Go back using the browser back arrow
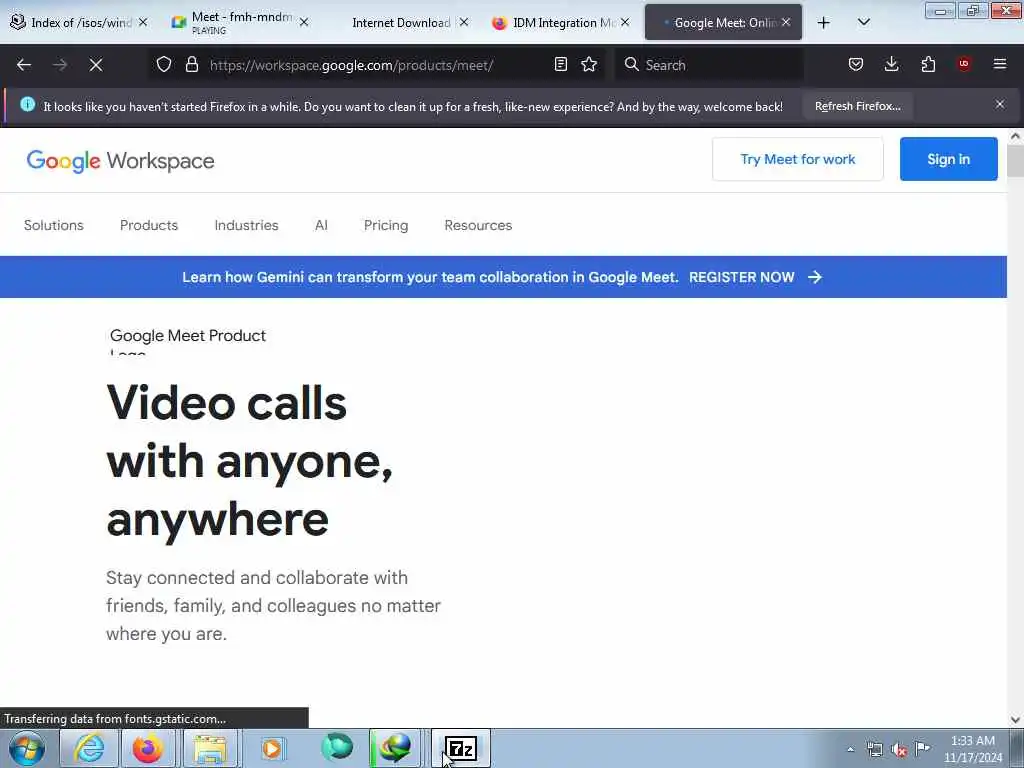Viewport: 1024px width, 768px height. tap(24, 65)
